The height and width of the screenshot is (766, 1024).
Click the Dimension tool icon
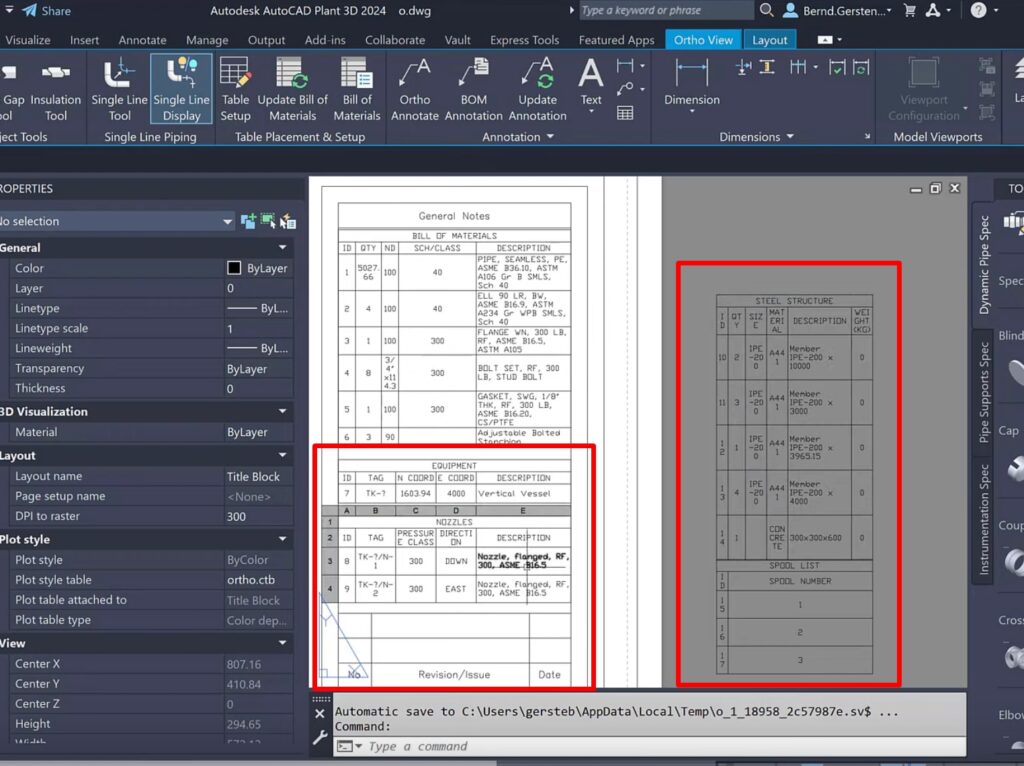click(x=691, y=72)
